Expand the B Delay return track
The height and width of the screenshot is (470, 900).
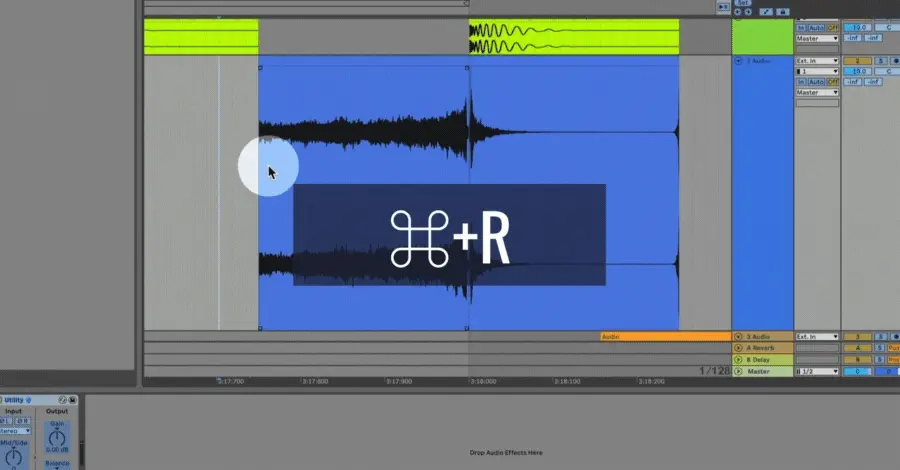click(x=738, y=359)
